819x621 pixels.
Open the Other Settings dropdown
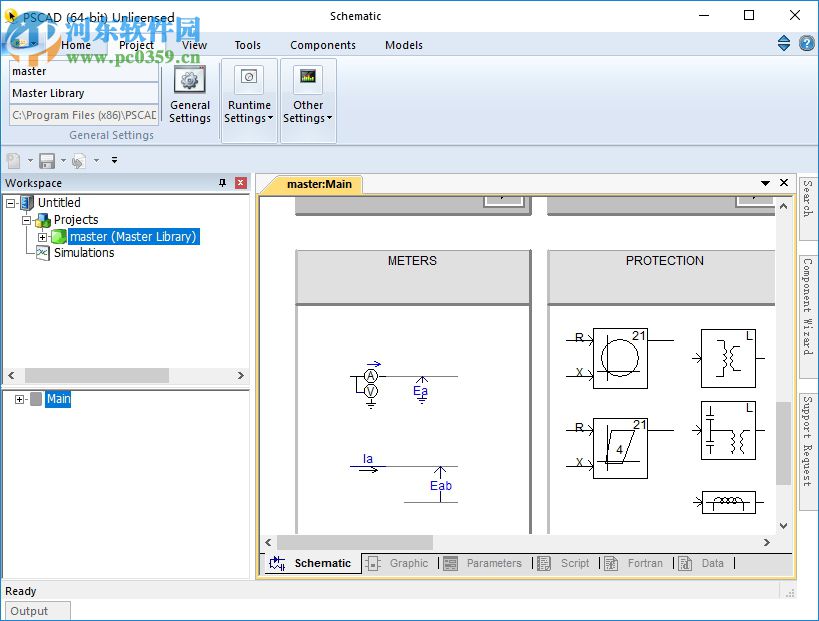coord(308,101)
